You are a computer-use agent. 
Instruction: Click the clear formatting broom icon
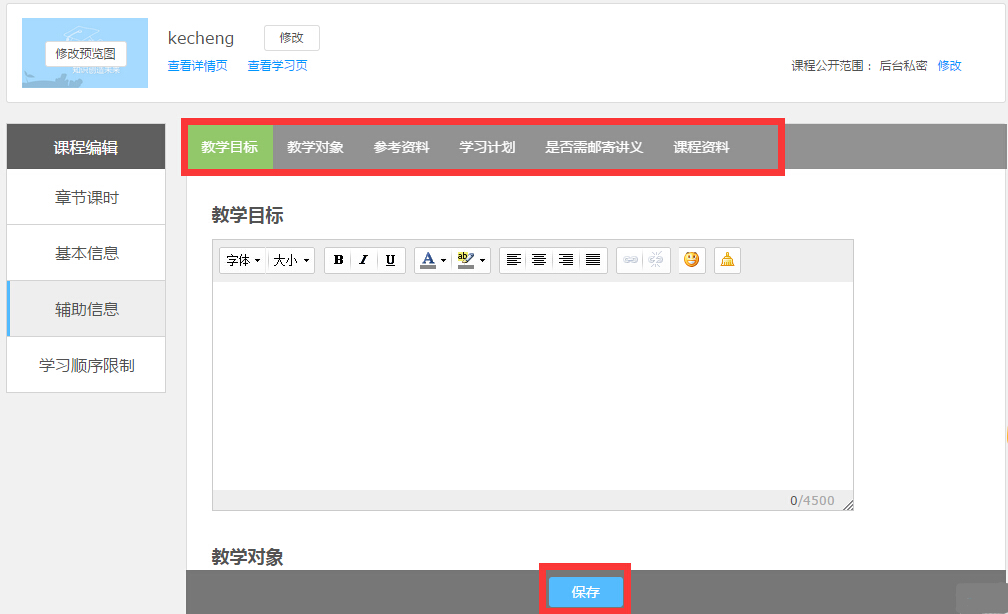coord(727,260)
